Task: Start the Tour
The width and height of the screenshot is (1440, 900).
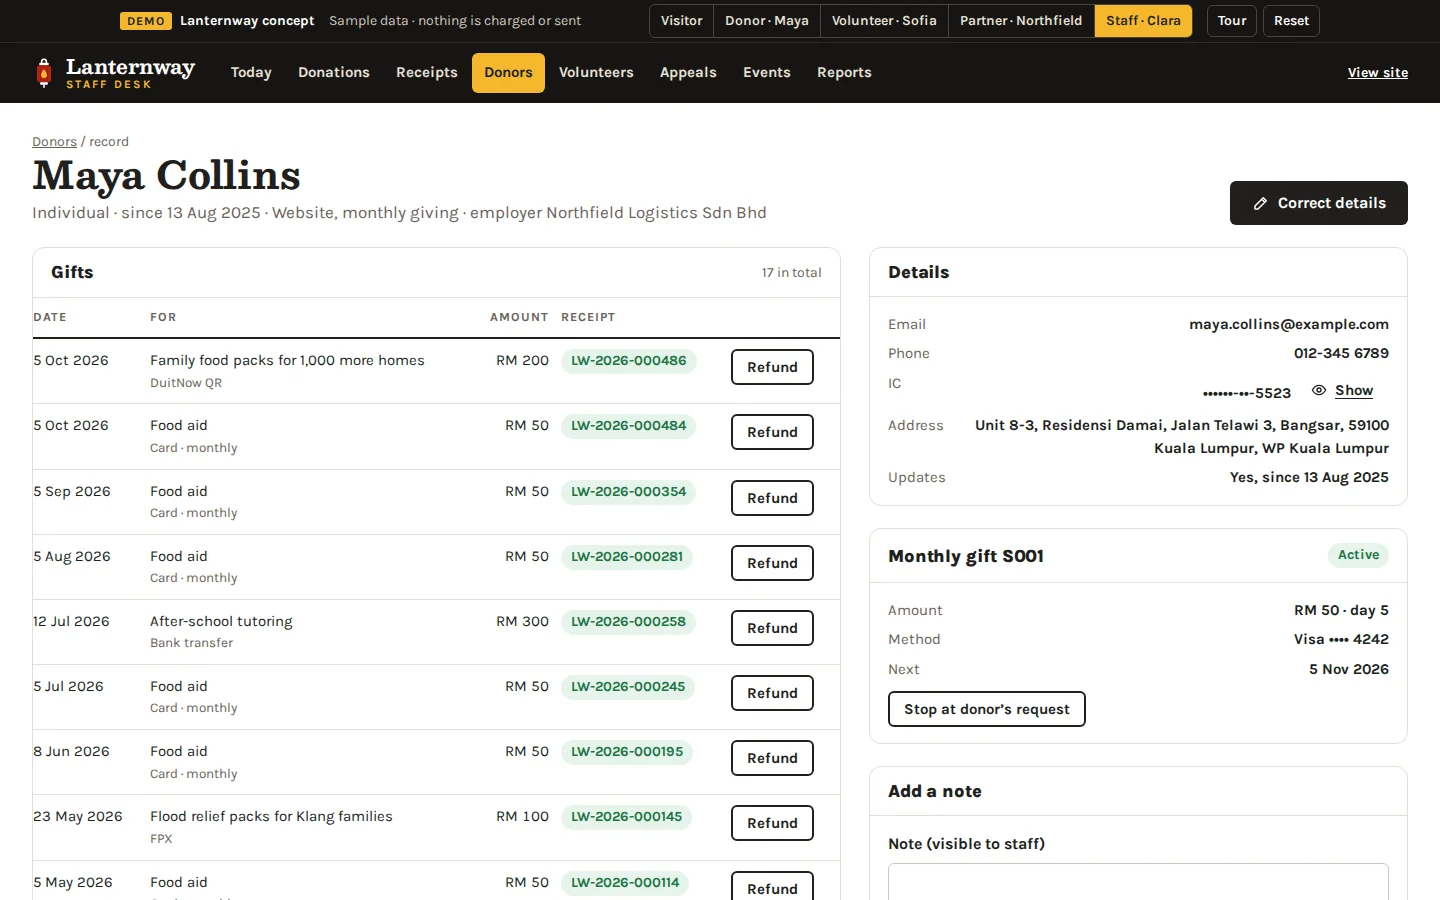Action: 1232,21
